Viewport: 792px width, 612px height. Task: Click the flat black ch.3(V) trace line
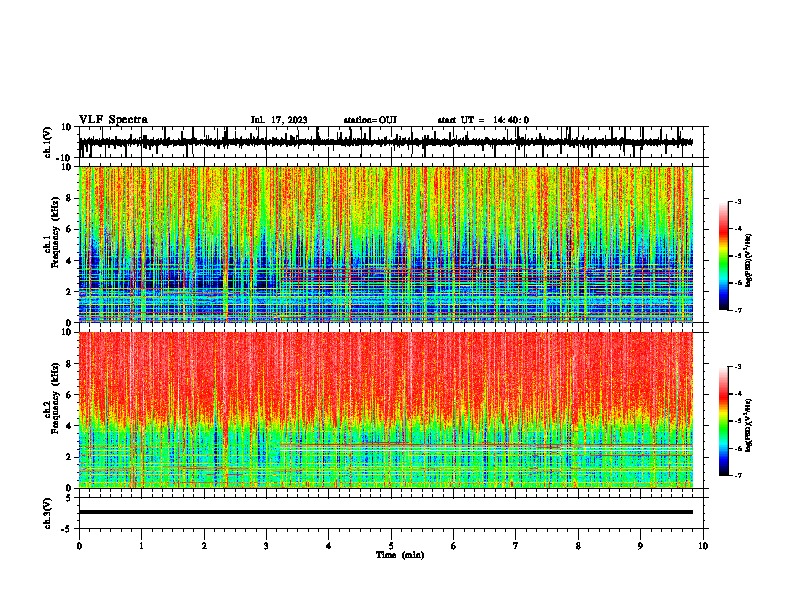click(386, 512)
